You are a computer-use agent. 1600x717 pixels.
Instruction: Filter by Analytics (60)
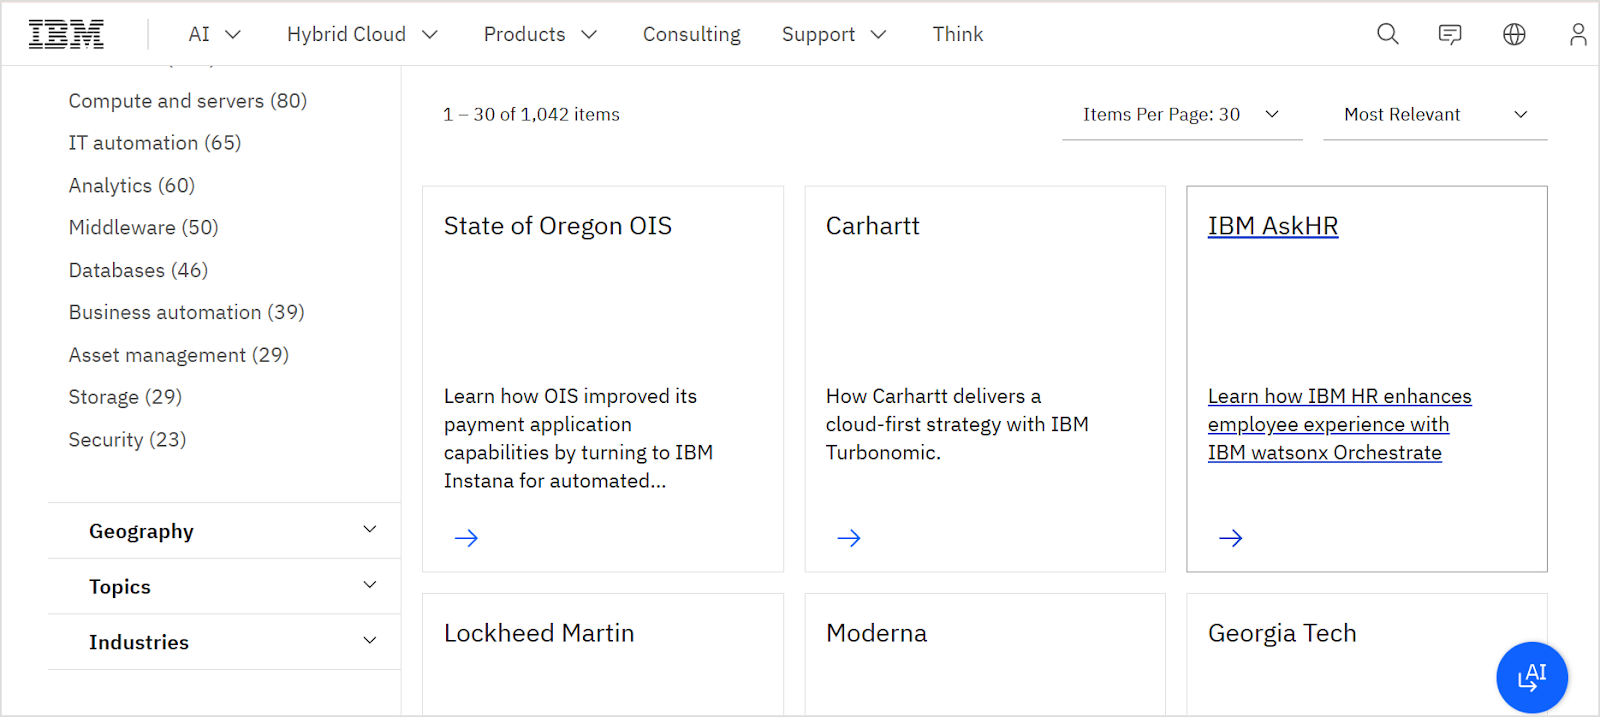tap(131, 186)
